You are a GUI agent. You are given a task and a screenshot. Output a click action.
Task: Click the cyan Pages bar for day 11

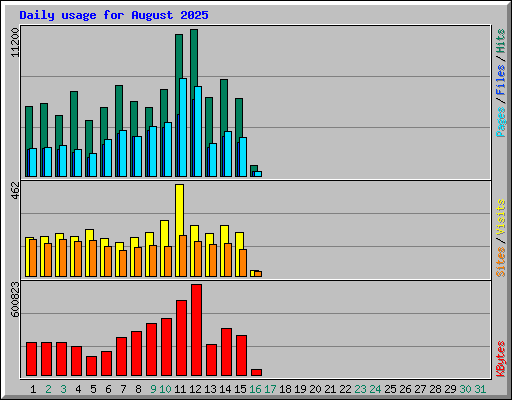[x=183, y=127]
